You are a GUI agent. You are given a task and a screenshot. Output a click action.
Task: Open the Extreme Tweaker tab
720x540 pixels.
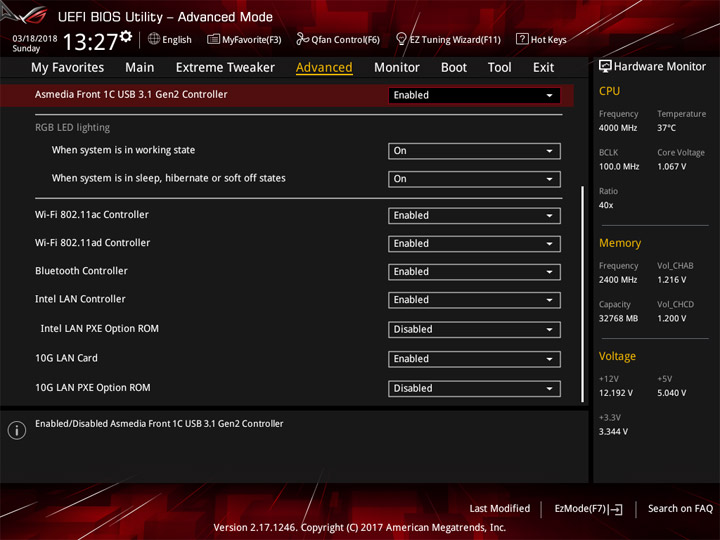[225, 68]
